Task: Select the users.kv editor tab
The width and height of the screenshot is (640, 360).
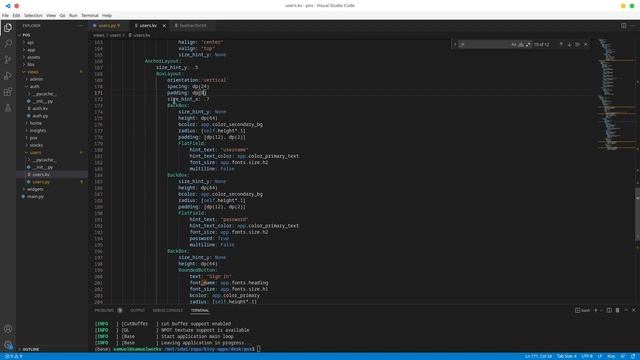Action: pos(148,26)
